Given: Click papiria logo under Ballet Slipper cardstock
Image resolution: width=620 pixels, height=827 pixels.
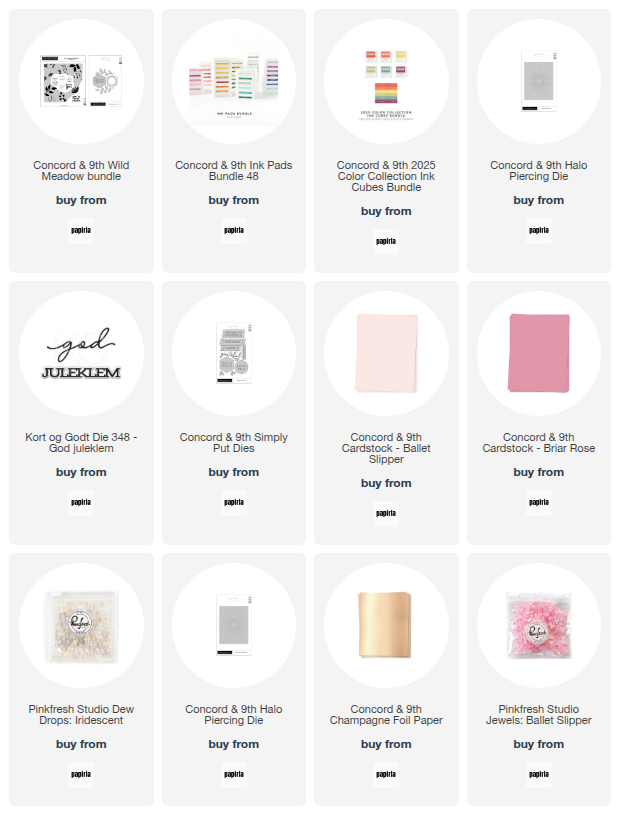Looking at the screenshot, I should (x=386, y=514).
